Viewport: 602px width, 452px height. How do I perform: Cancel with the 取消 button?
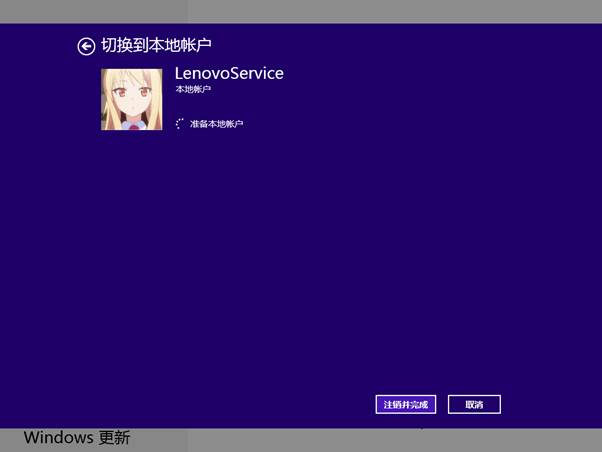click(x=474, y=404)
